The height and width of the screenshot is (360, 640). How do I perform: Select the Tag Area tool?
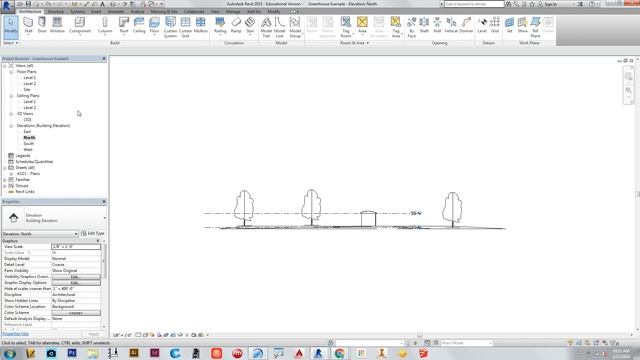coord(396,27)
